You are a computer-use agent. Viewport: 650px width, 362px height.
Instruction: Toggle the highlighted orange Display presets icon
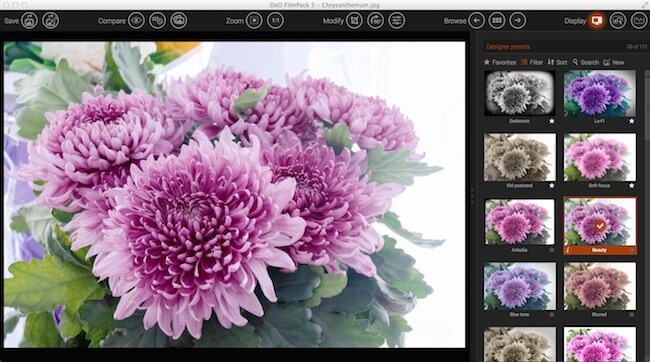pos(597,20)
